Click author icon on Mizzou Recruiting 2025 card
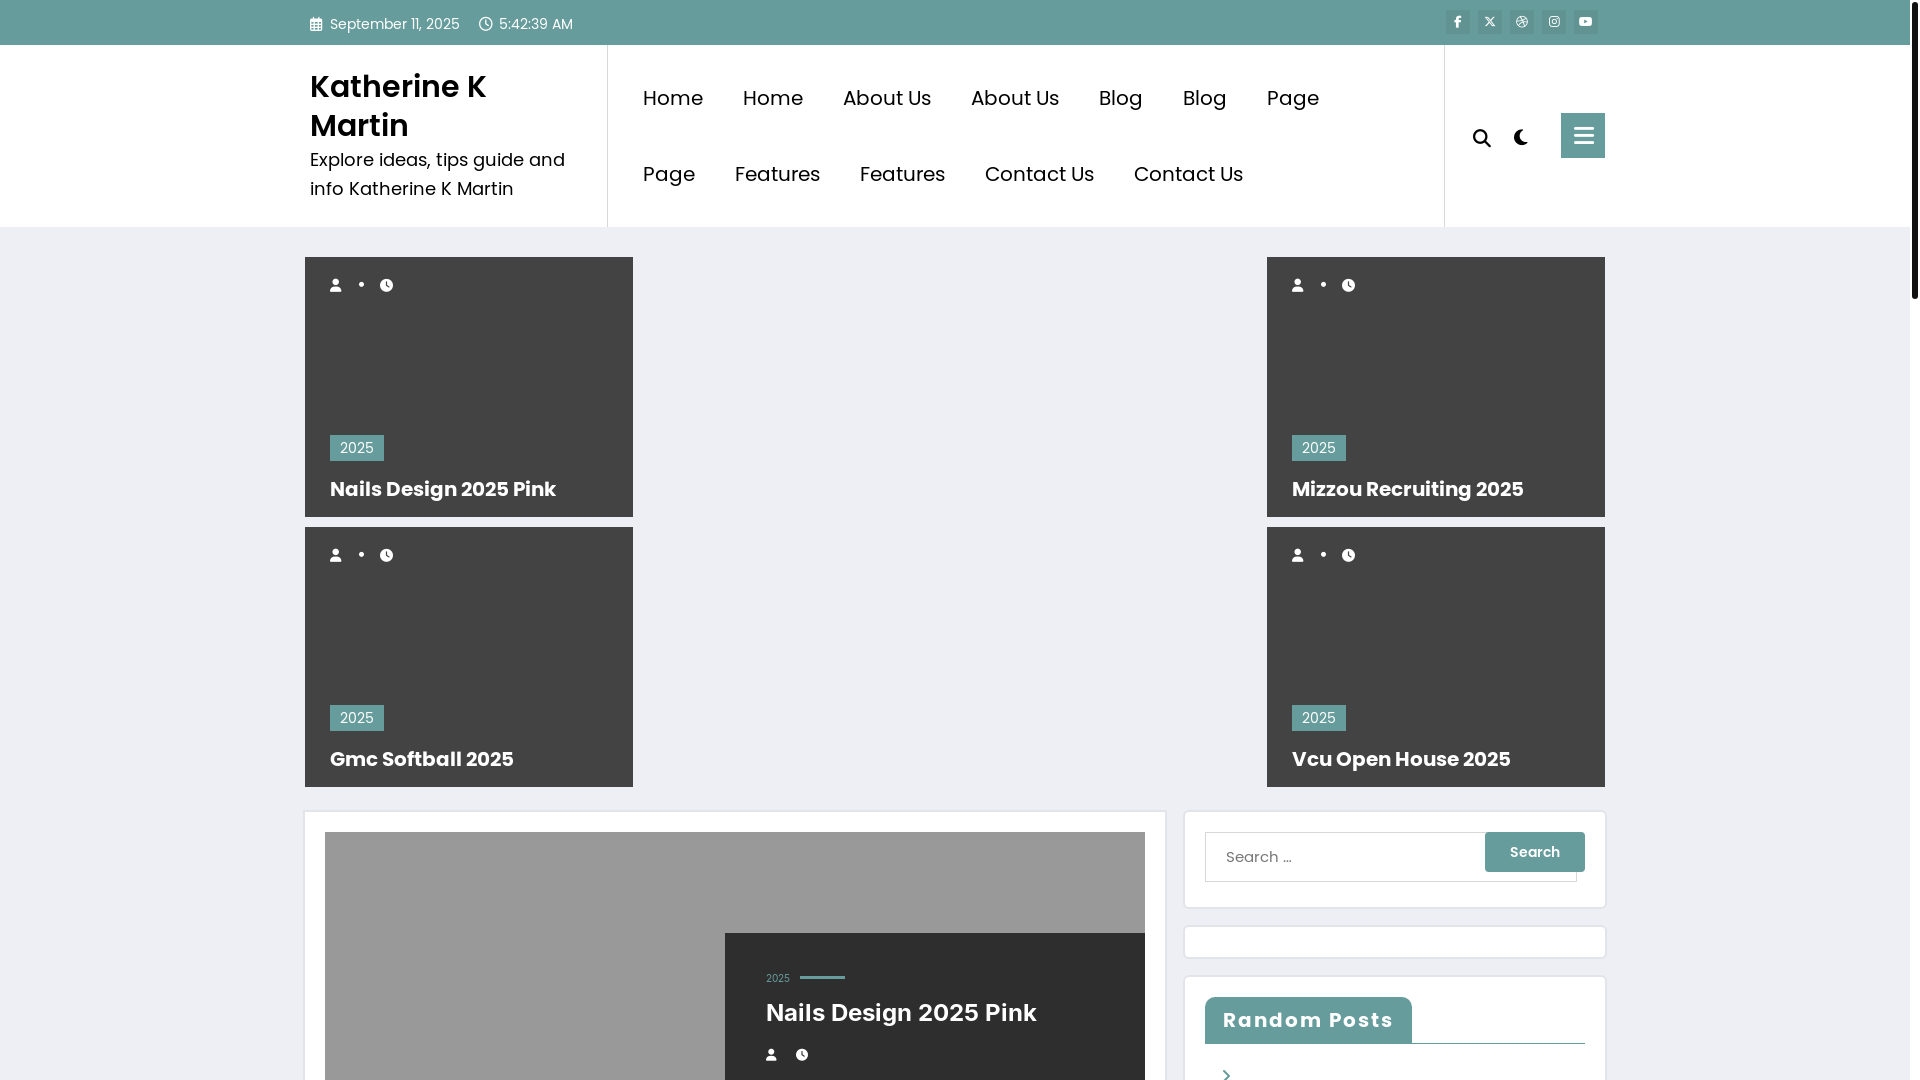 point(1298,285)
